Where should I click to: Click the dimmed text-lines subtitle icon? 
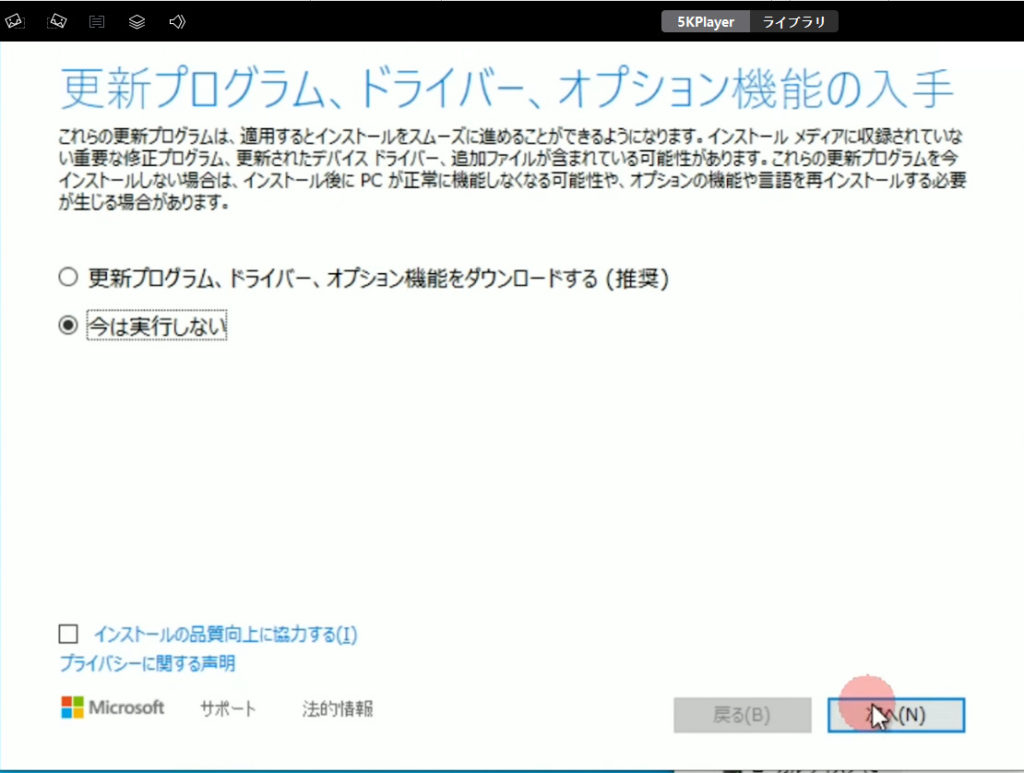pyautogui.click(x=97, y=21)
